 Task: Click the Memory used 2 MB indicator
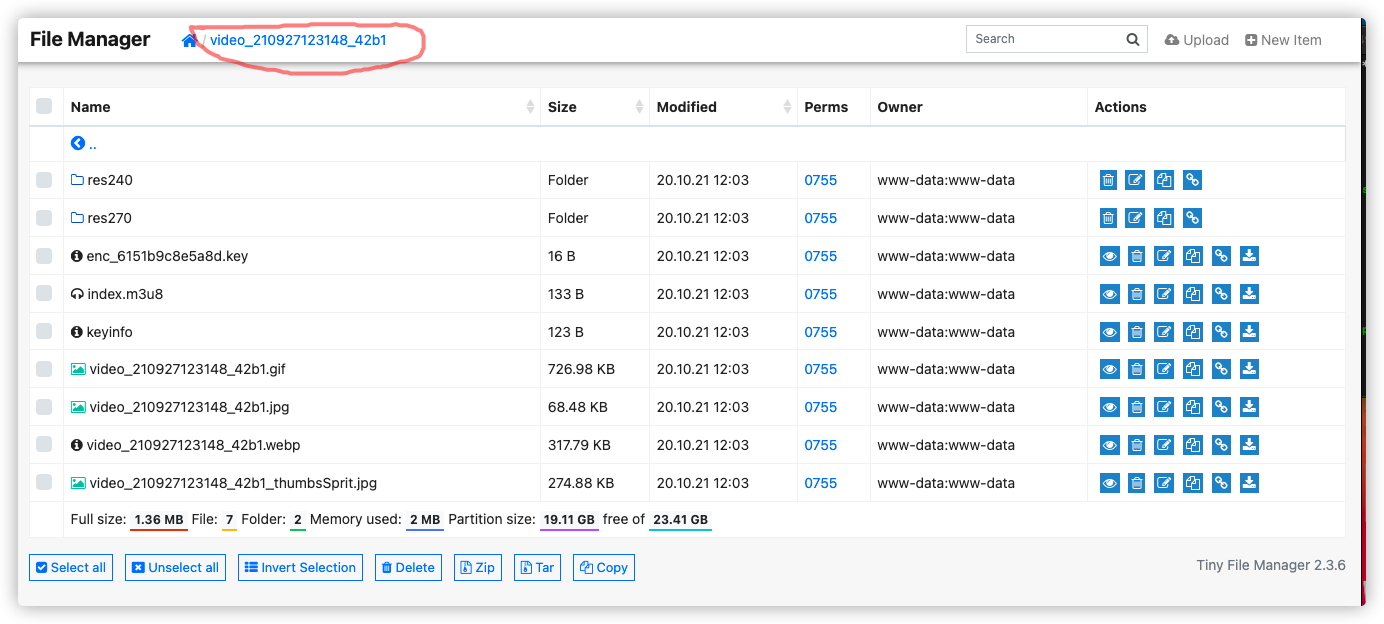(x=420, y=519)
